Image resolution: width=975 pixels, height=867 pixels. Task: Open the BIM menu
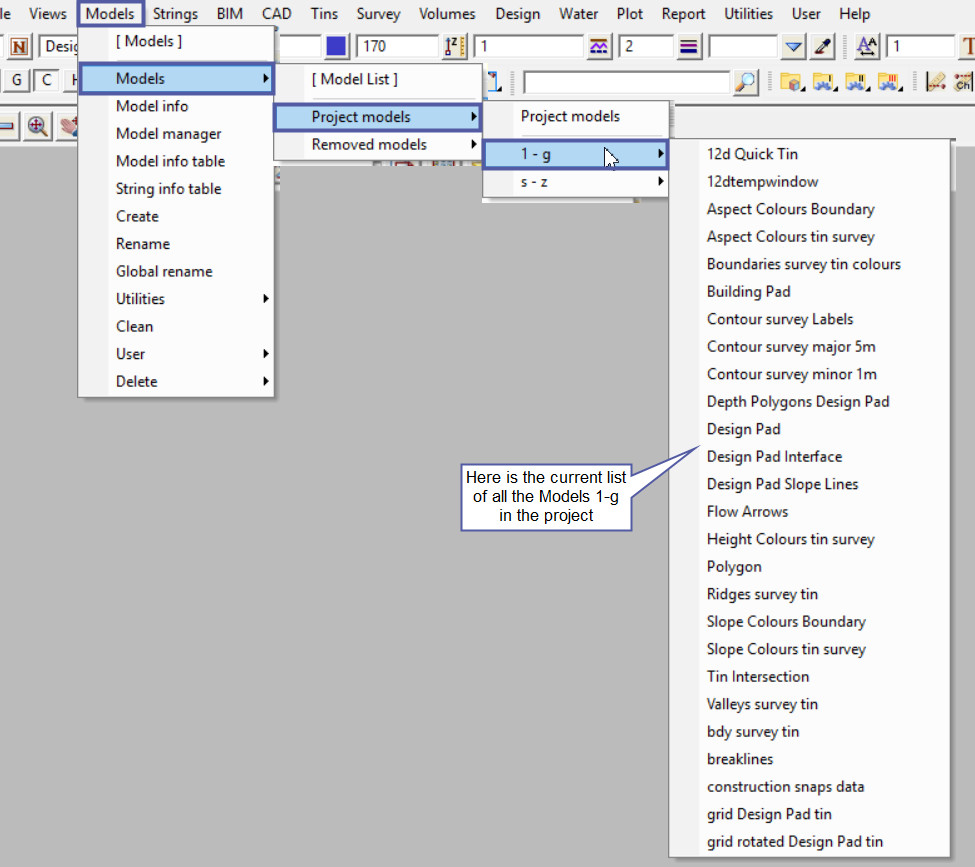coord(229,14)
